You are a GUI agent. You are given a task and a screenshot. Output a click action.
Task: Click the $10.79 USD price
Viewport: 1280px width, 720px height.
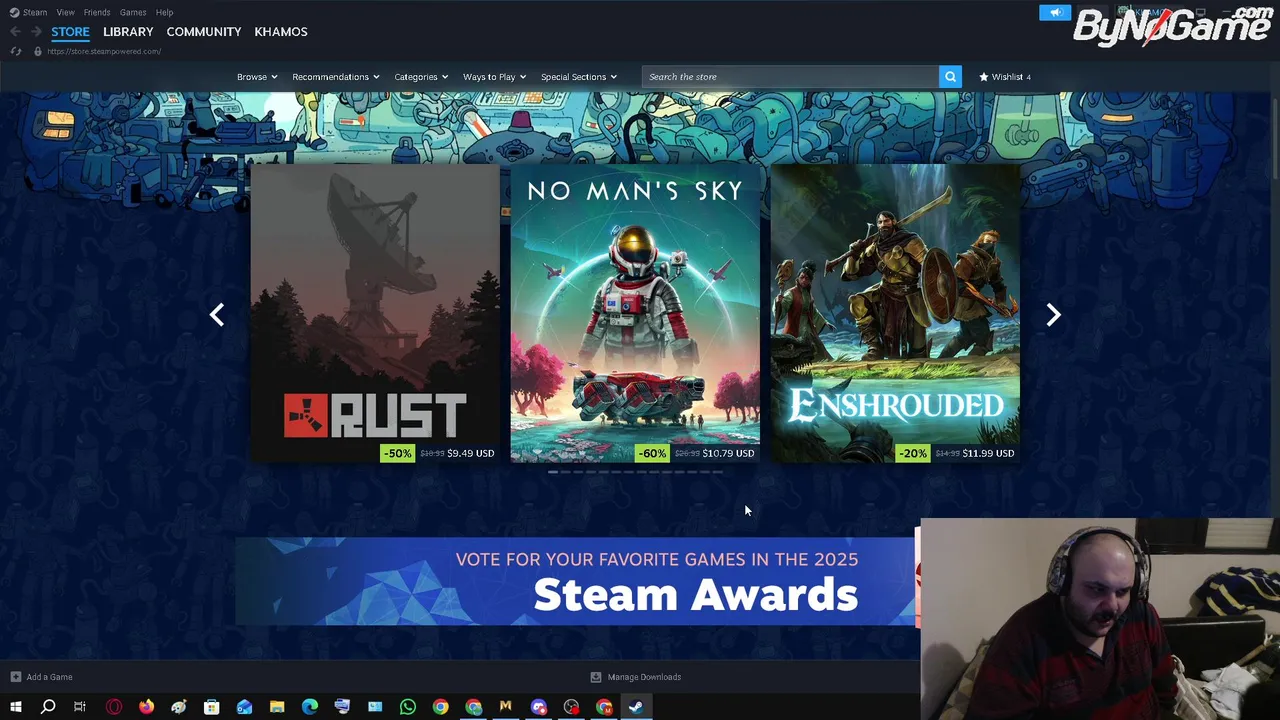(729, 453)
